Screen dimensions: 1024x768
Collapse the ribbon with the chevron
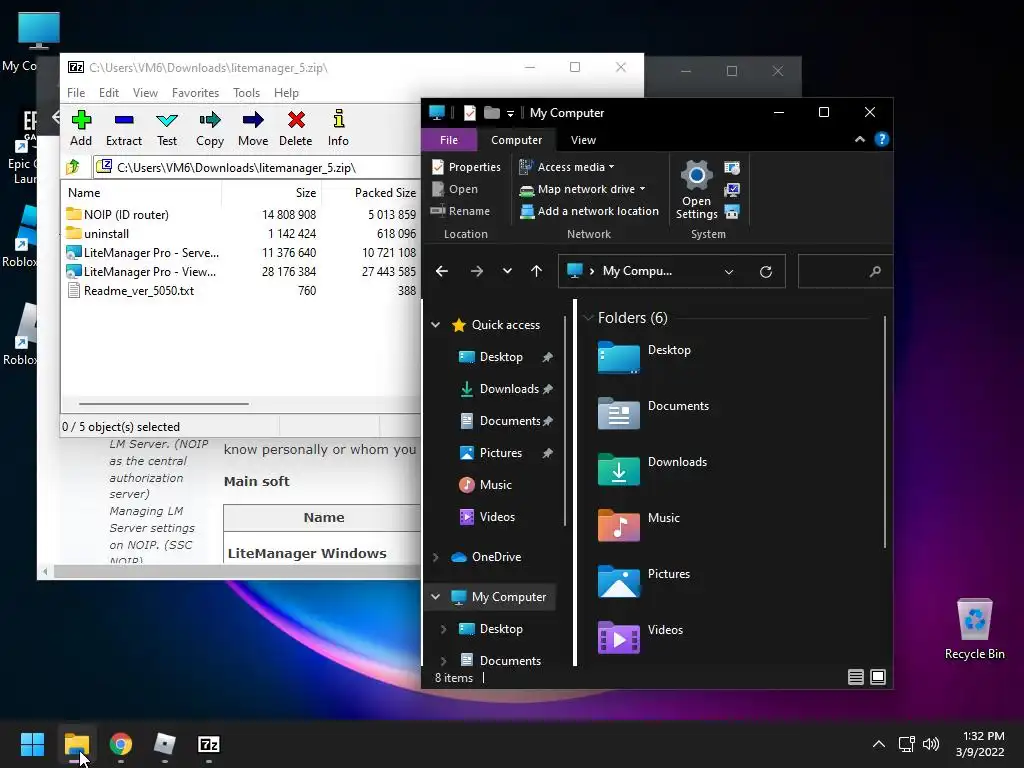859,139
